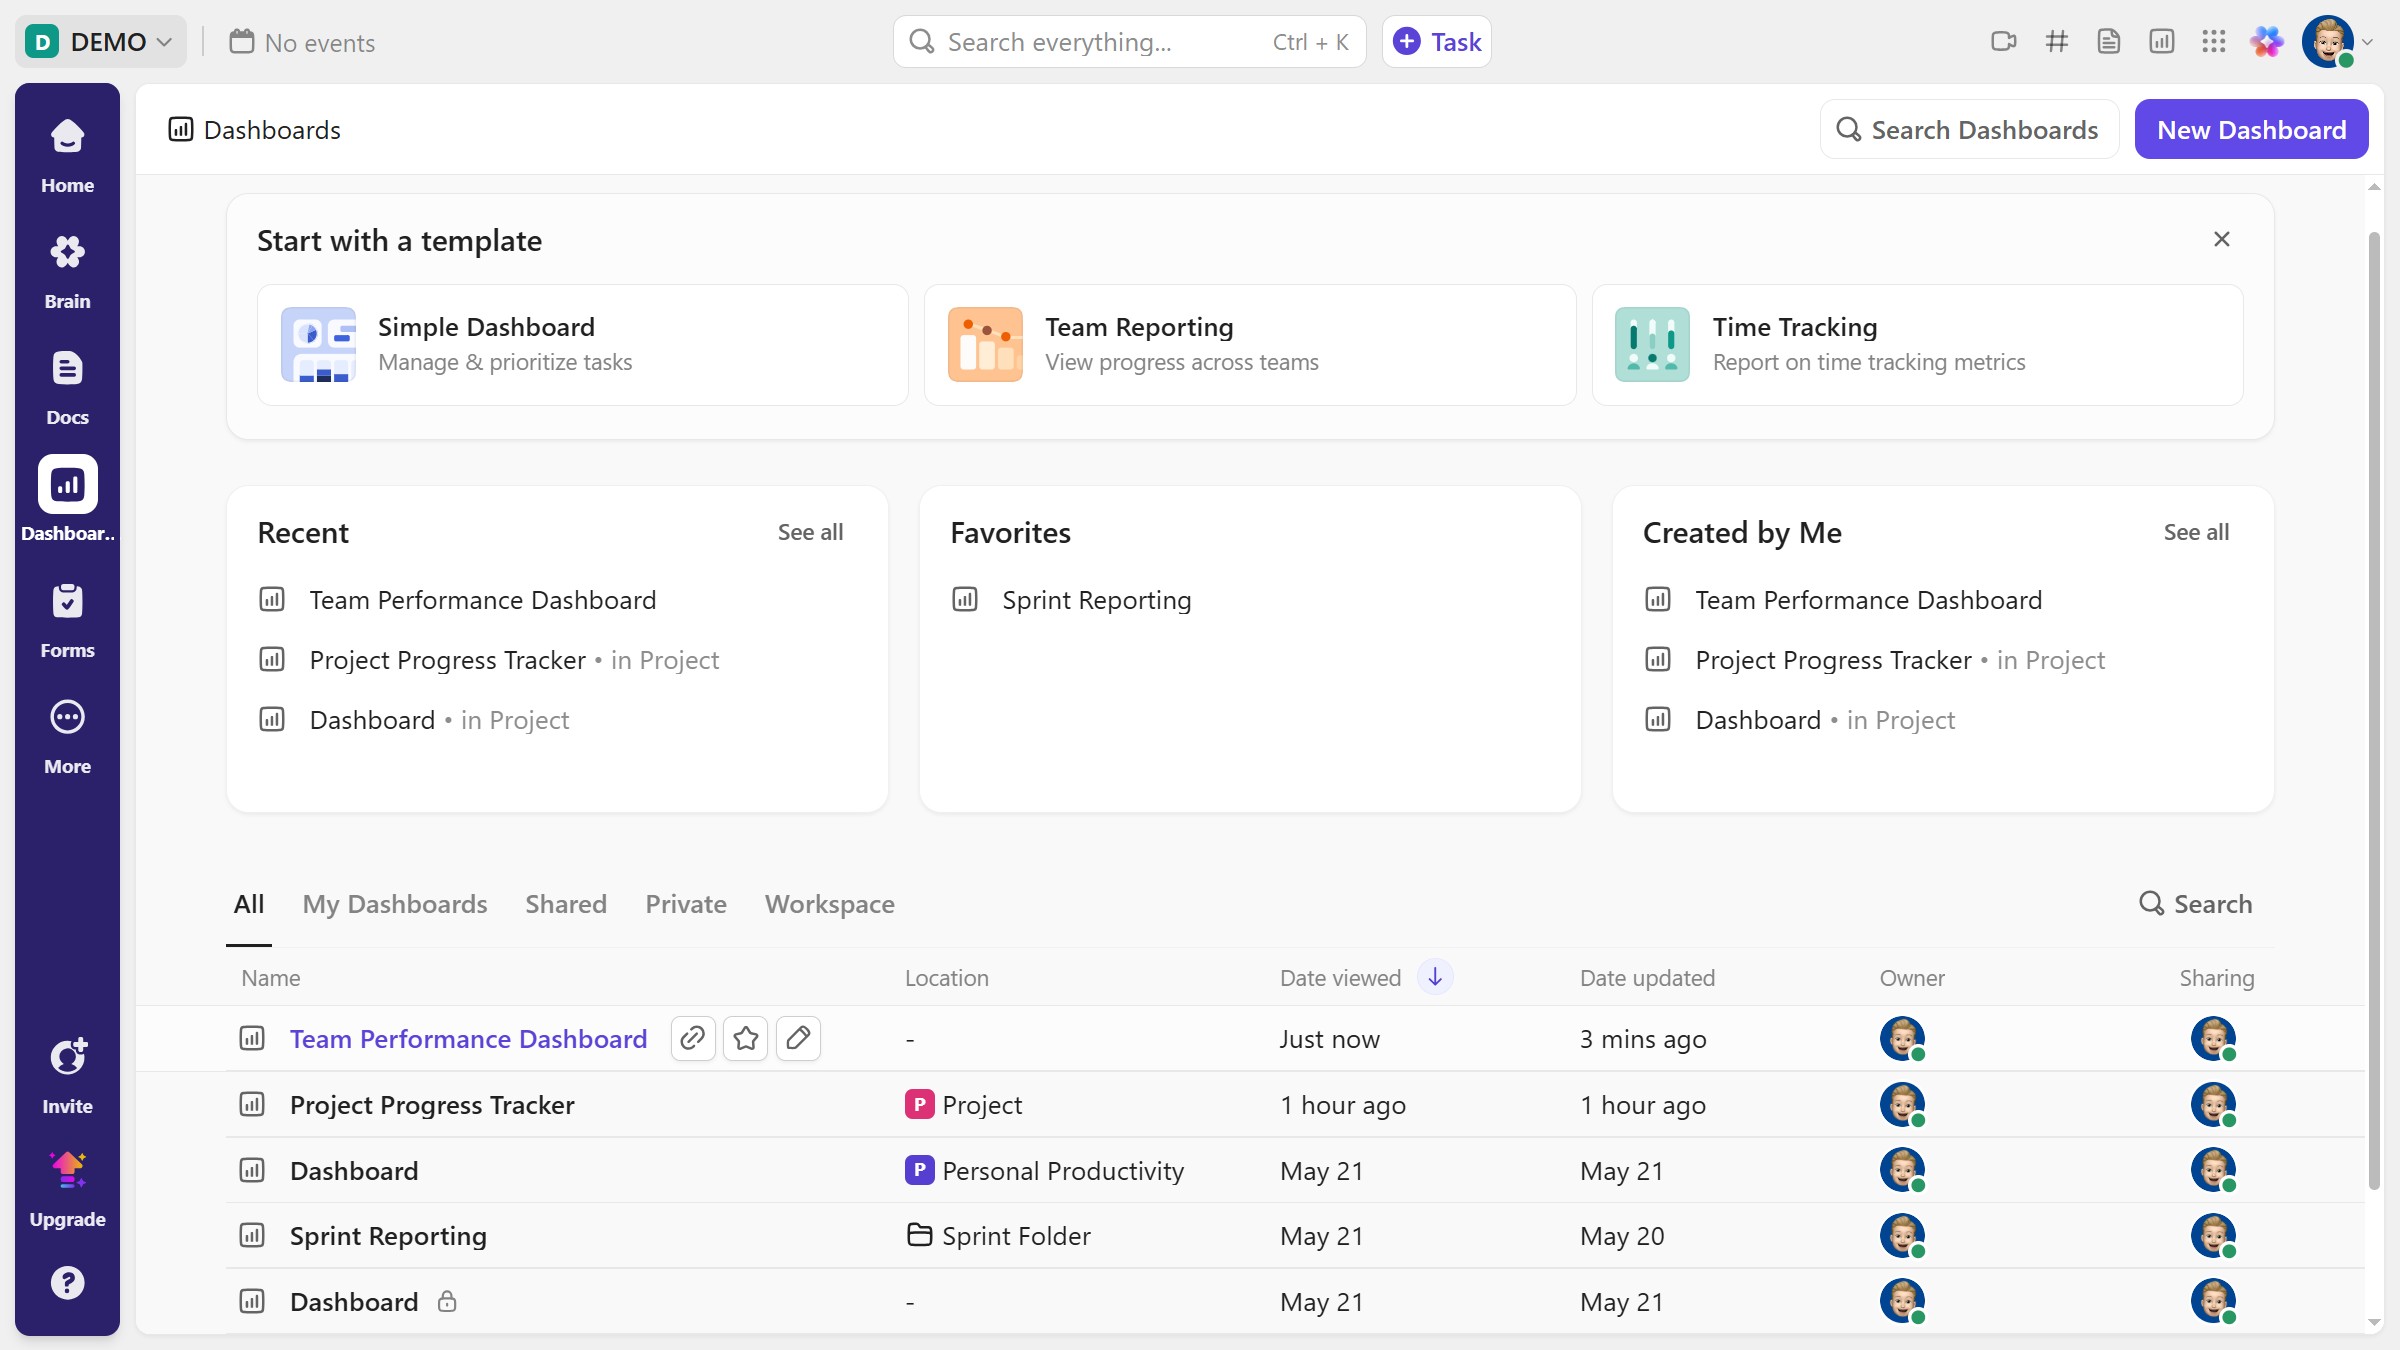Switch to the My Dashboards tab
The height and width of the screenshot is (1350, 2400).
click(394, 903)
